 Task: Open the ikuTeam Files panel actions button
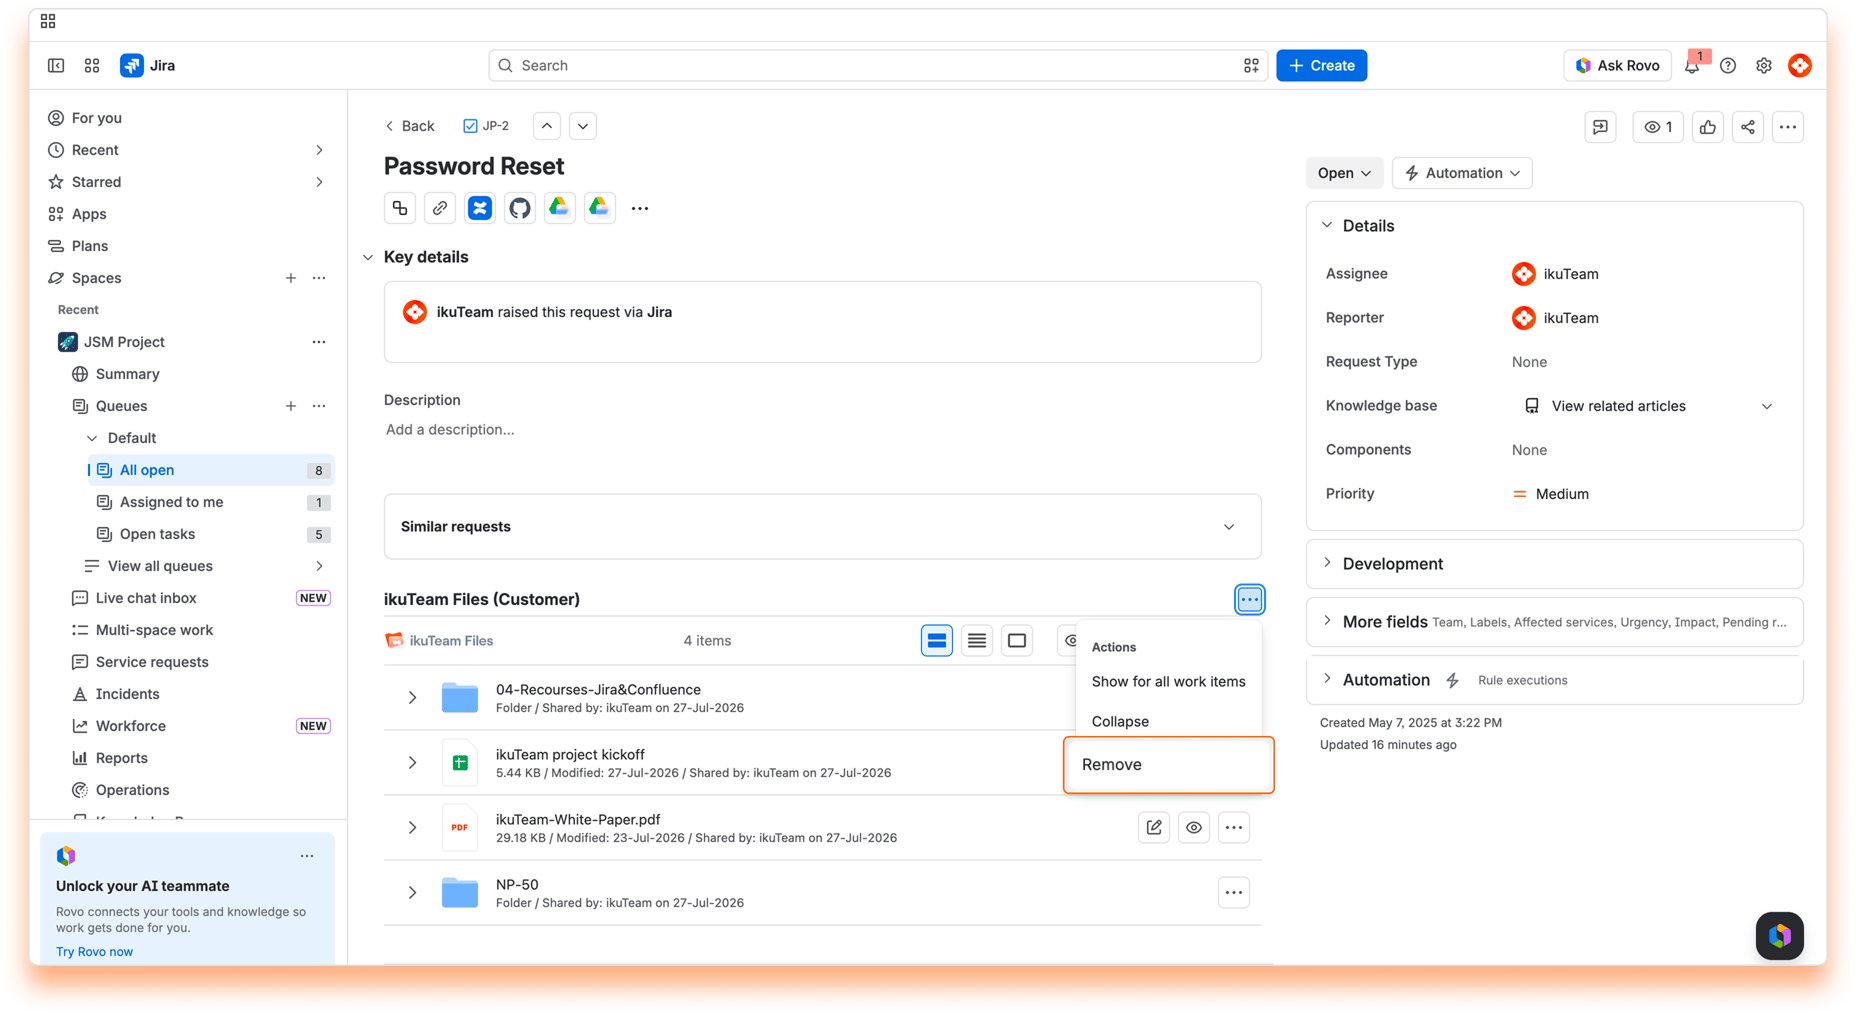[x=1249, y=600]
